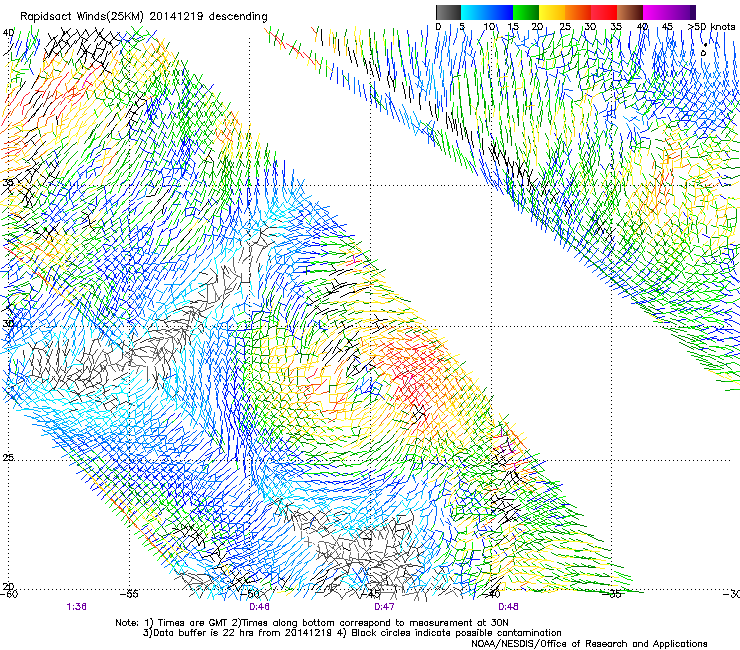This screenshot has width=740, height=650.
Task: Click the green 15-20 knots legend swatch
Action: pyautogui.click(x=526, y=12)
